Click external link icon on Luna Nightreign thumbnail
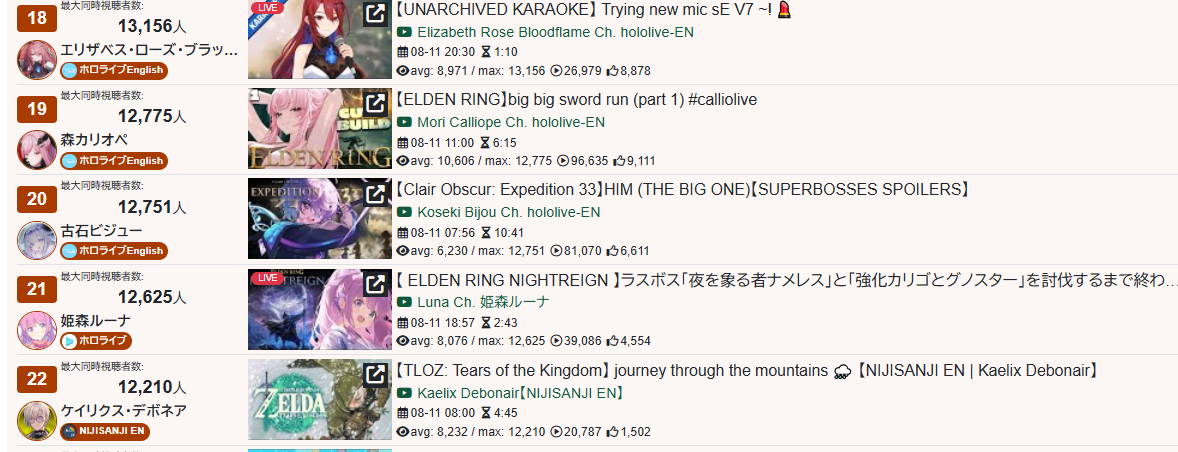Image resolution: width=1178 pixels, height=452 pixels. tap(376, 284)
